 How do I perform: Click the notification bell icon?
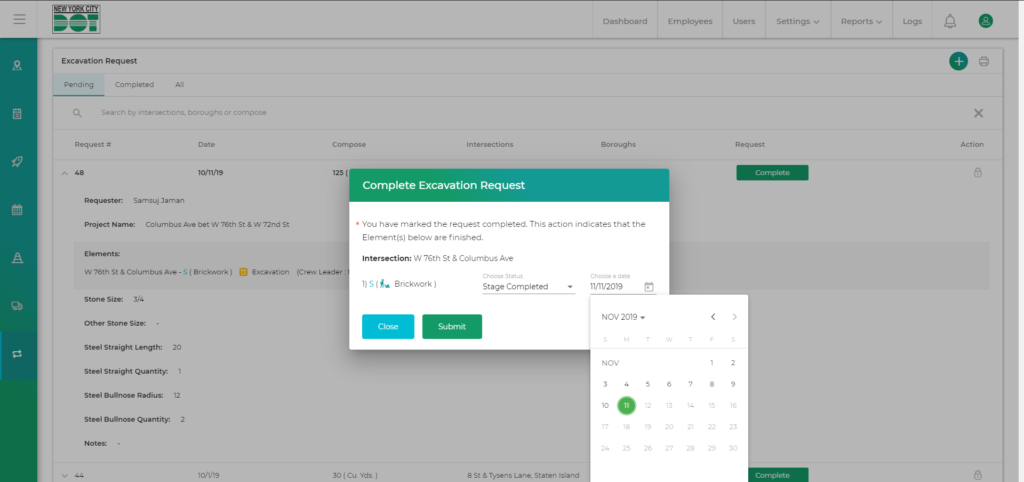[950, 21]
